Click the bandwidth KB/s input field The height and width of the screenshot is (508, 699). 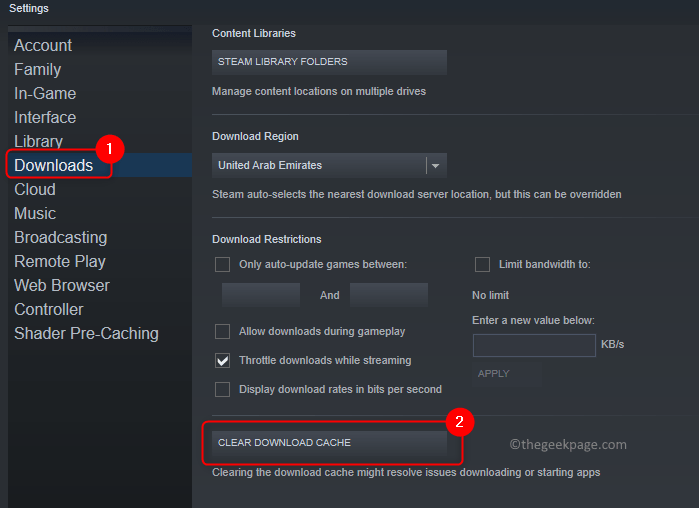pos(534,345)
